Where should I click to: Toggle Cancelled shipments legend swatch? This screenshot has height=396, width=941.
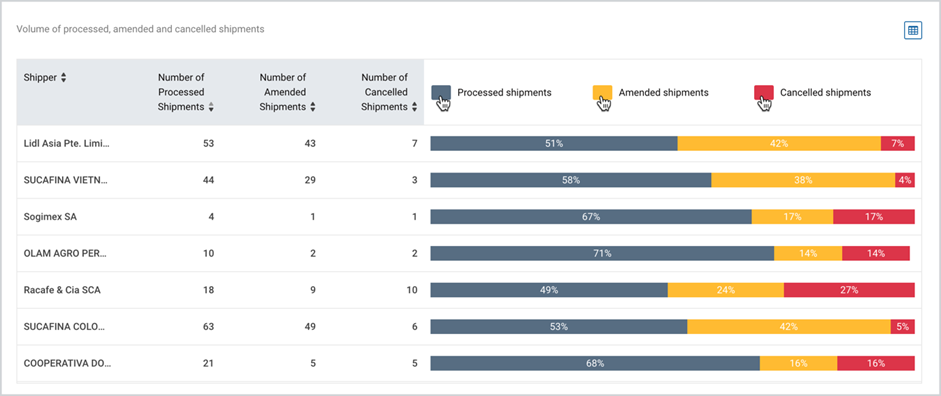coord(763,93)
